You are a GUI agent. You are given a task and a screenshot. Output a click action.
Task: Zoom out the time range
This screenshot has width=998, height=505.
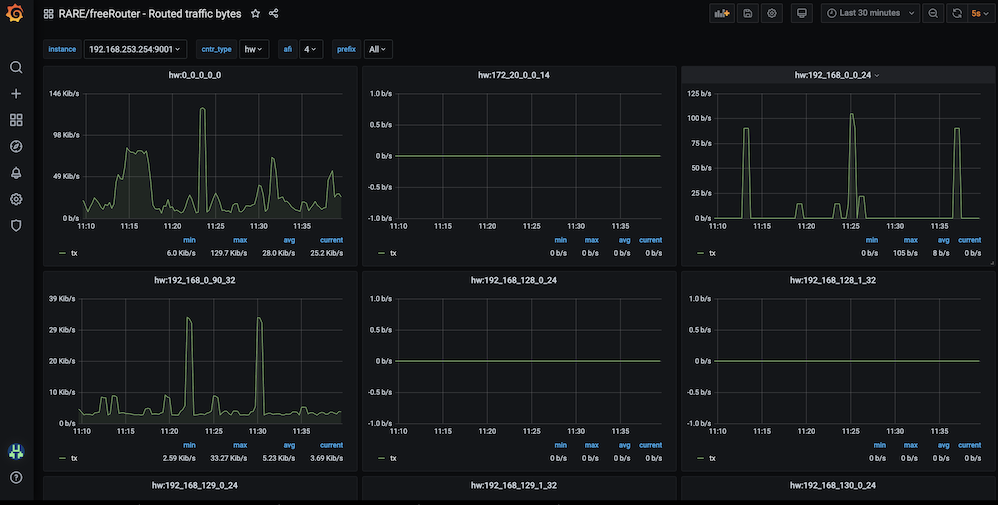(933, 13)
